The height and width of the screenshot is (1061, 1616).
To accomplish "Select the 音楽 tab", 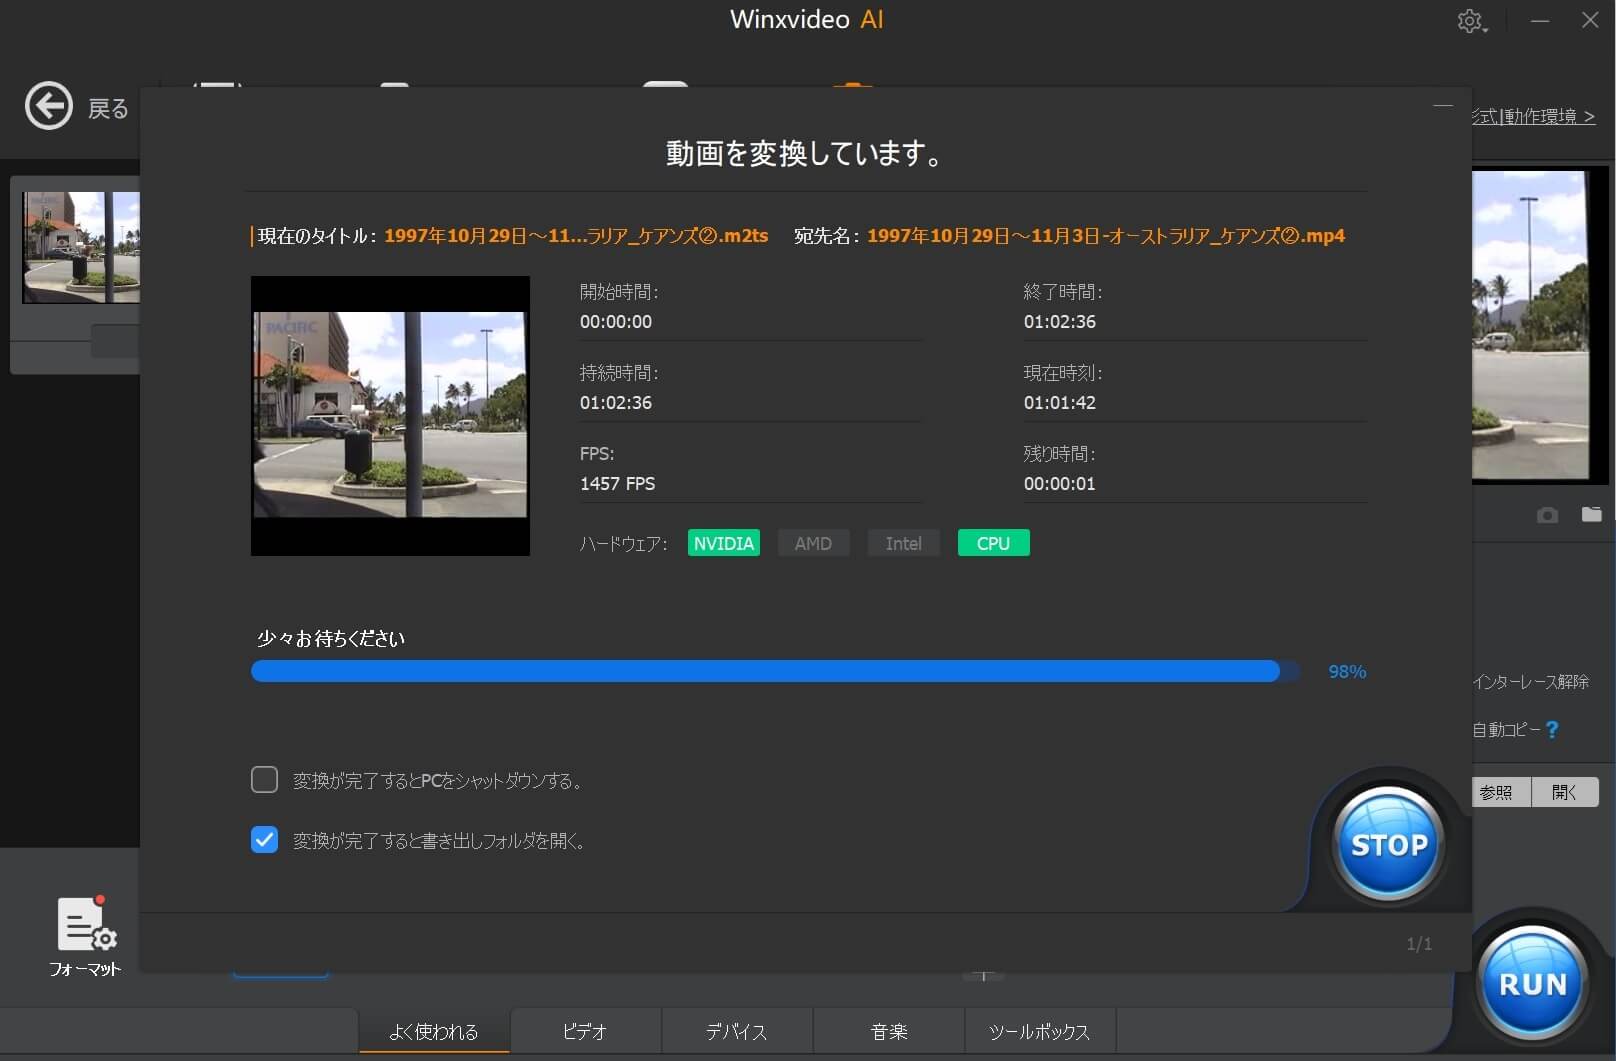I will (889, 1031).
